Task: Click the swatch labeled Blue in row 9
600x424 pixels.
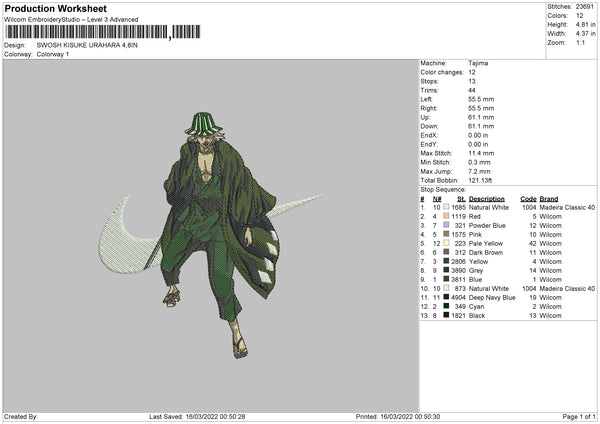Action: [446, 279]
